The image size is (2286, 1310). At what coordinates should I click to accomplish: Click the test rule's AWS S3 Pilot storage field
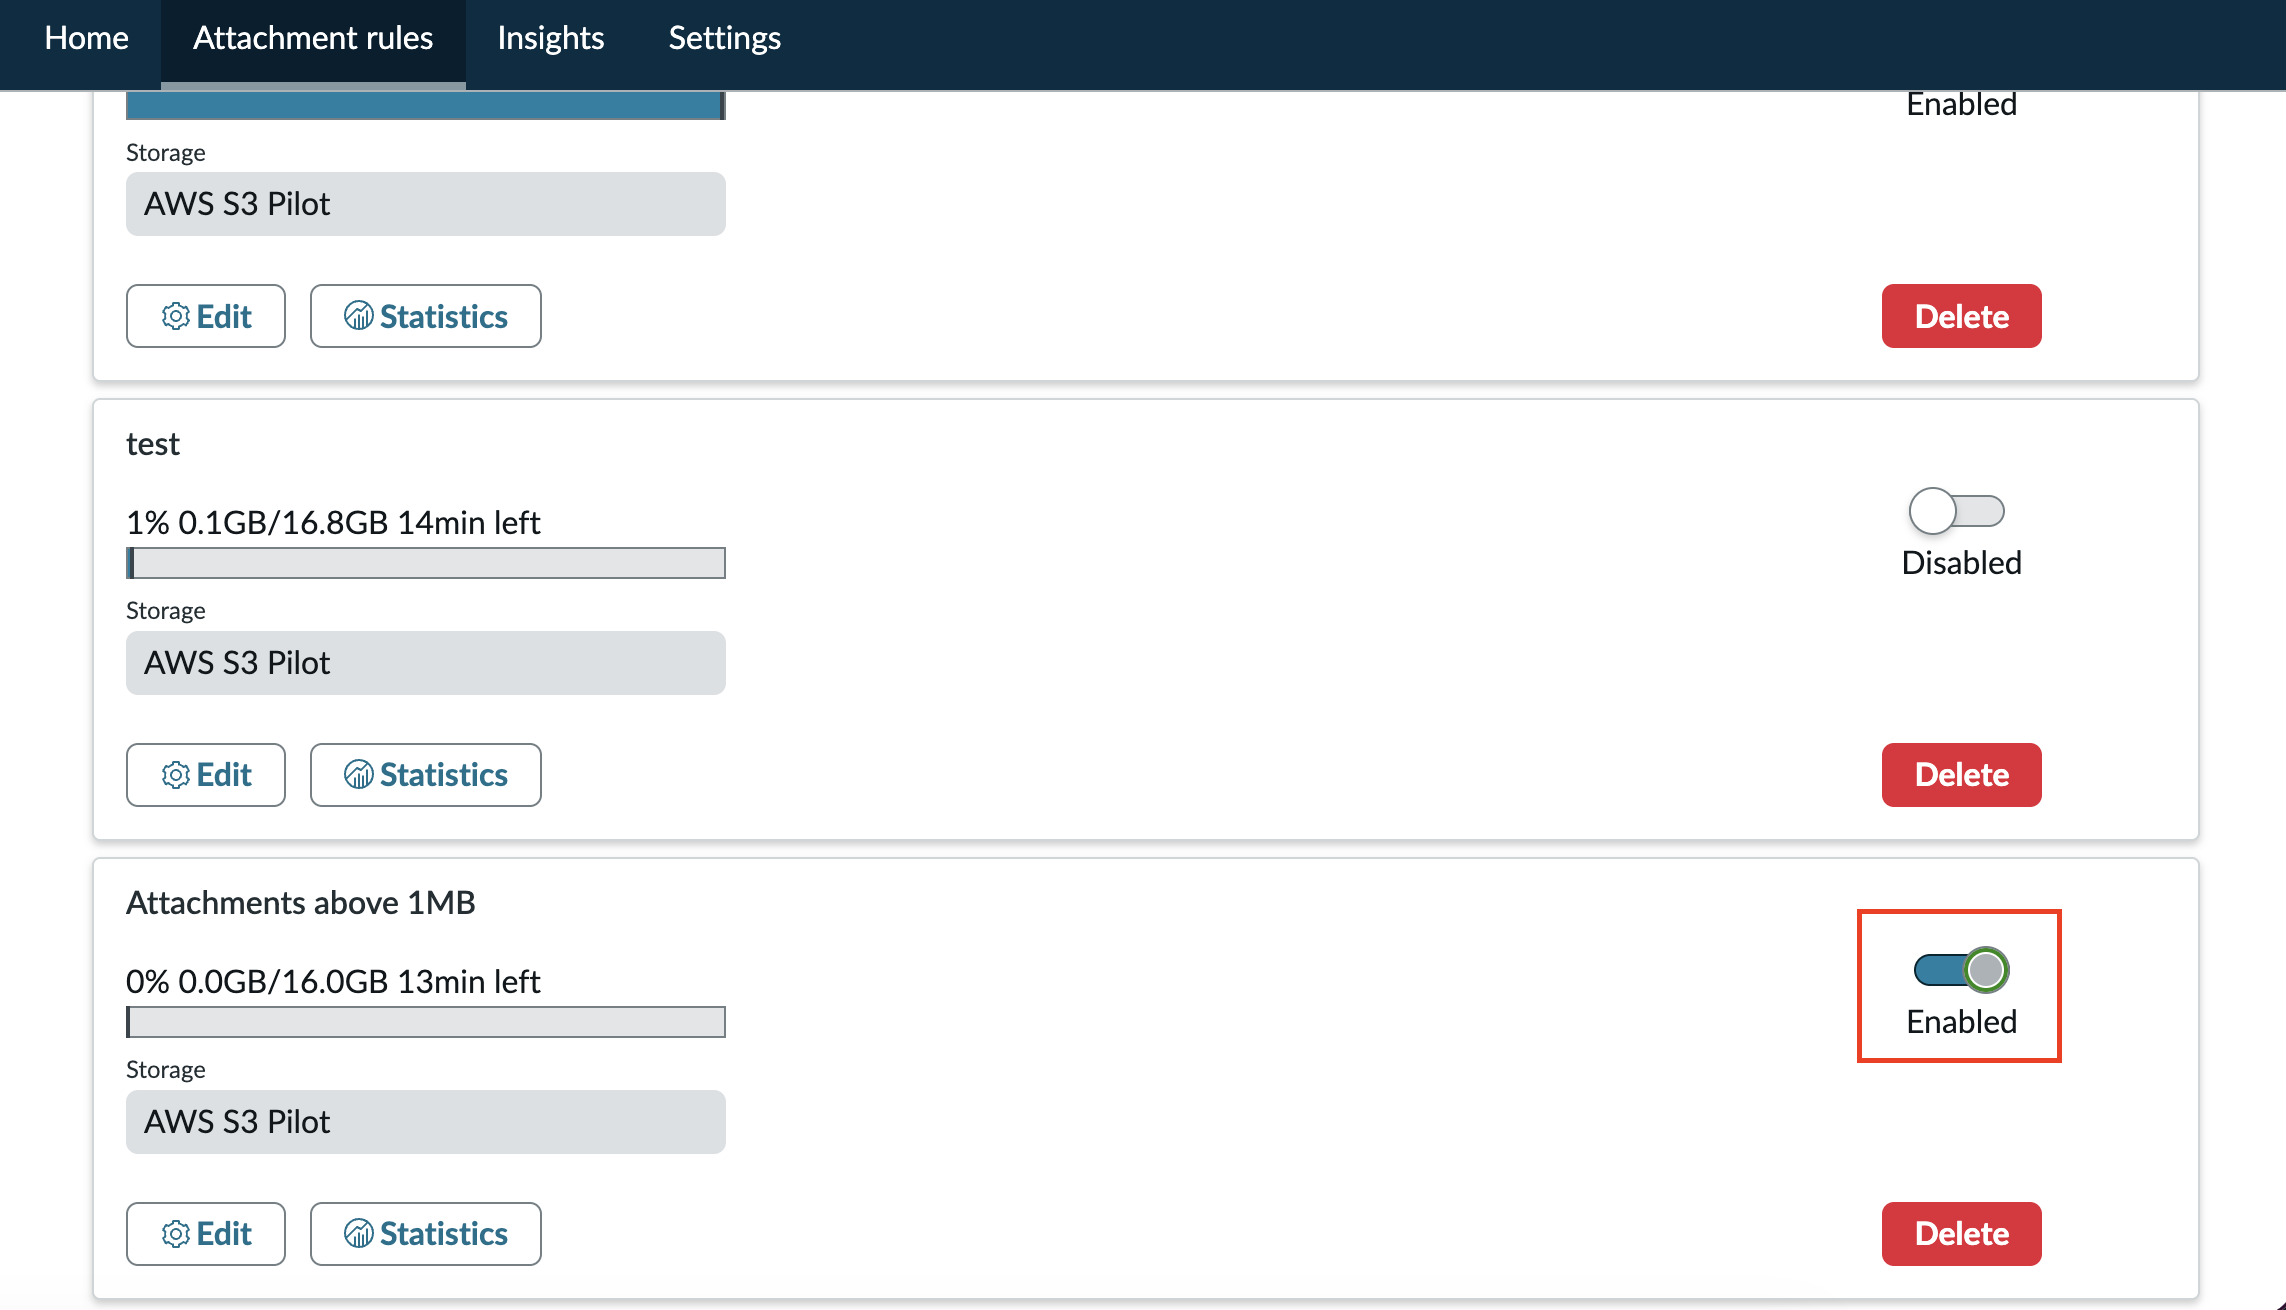click(x=426, y=663)
